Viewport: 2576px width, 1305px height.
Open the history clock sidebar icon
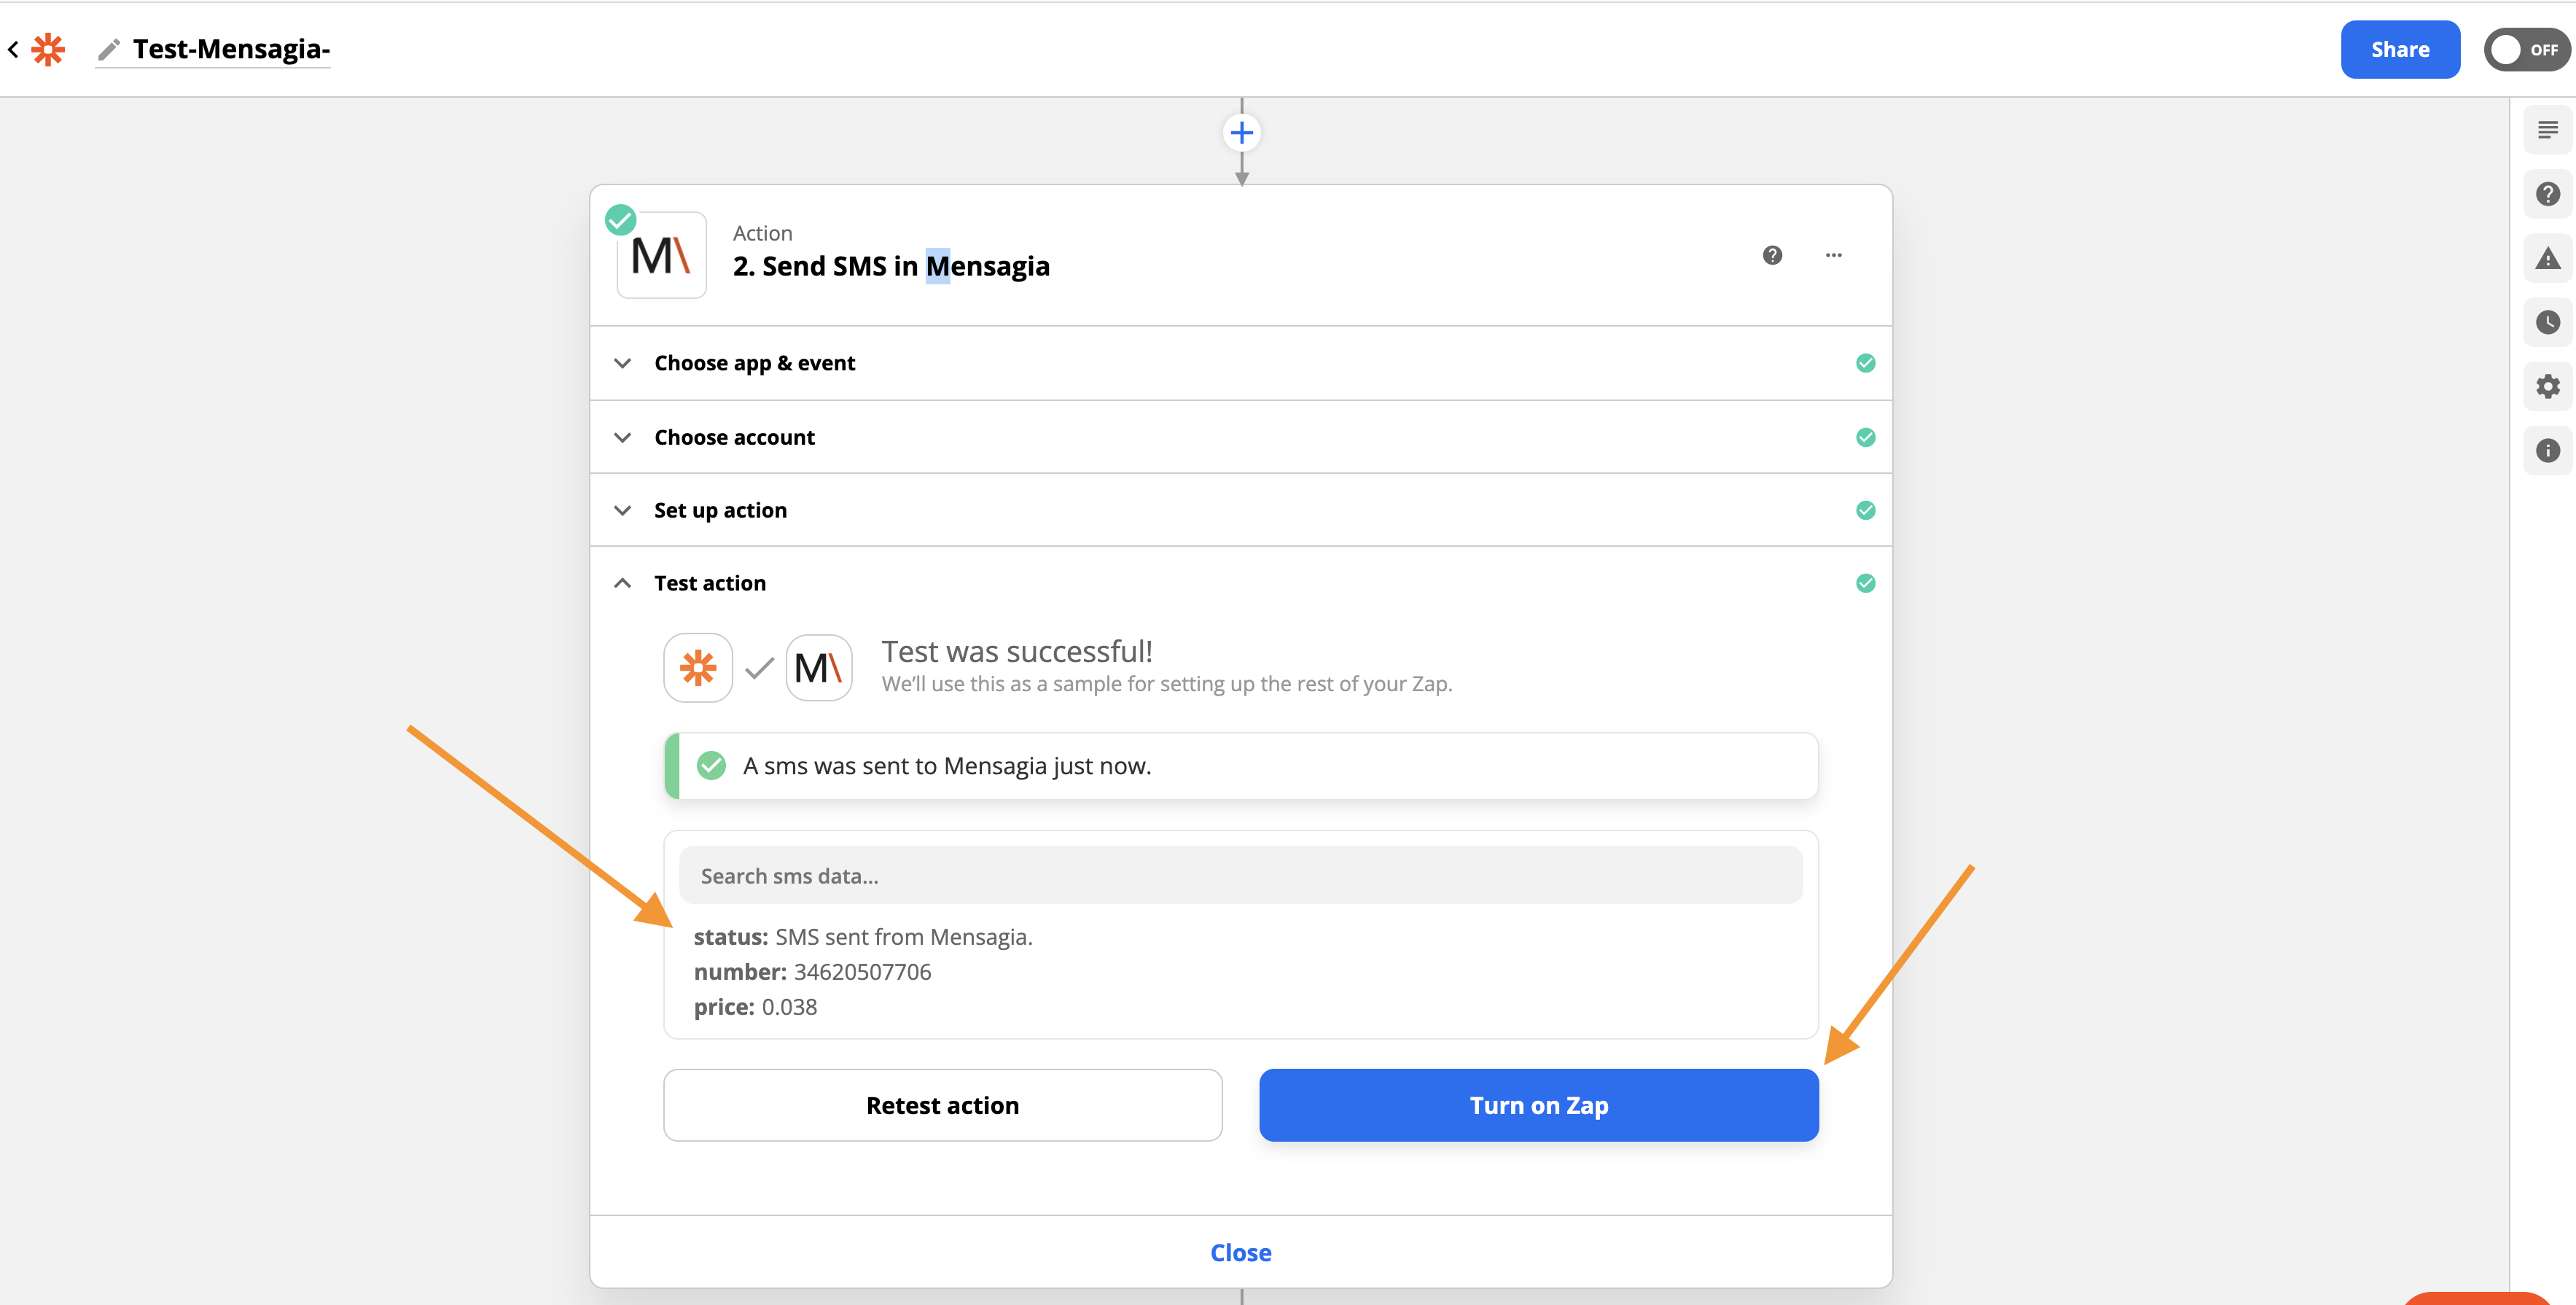pyautogui.click(x=2547, y=322)
